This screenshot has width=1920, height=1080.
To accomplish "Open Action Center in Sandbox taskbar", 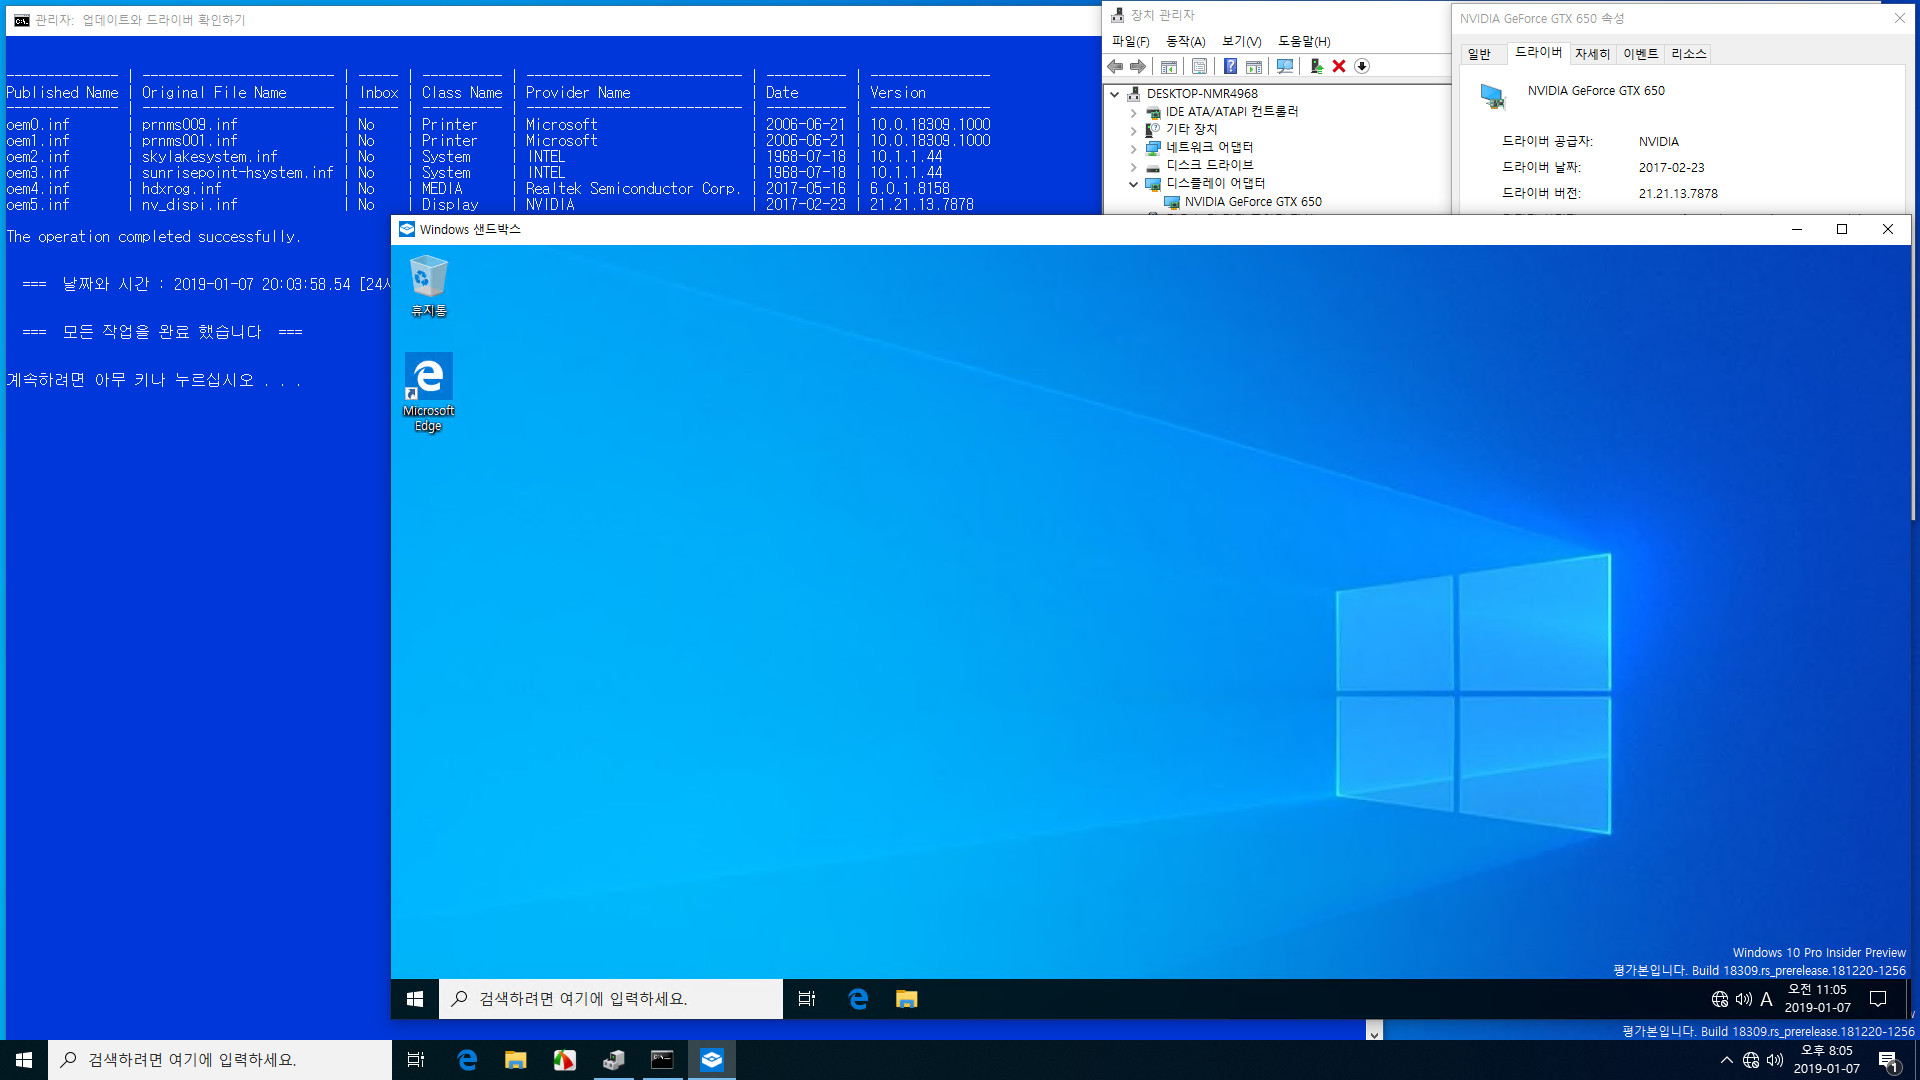I will [1878, 999].
